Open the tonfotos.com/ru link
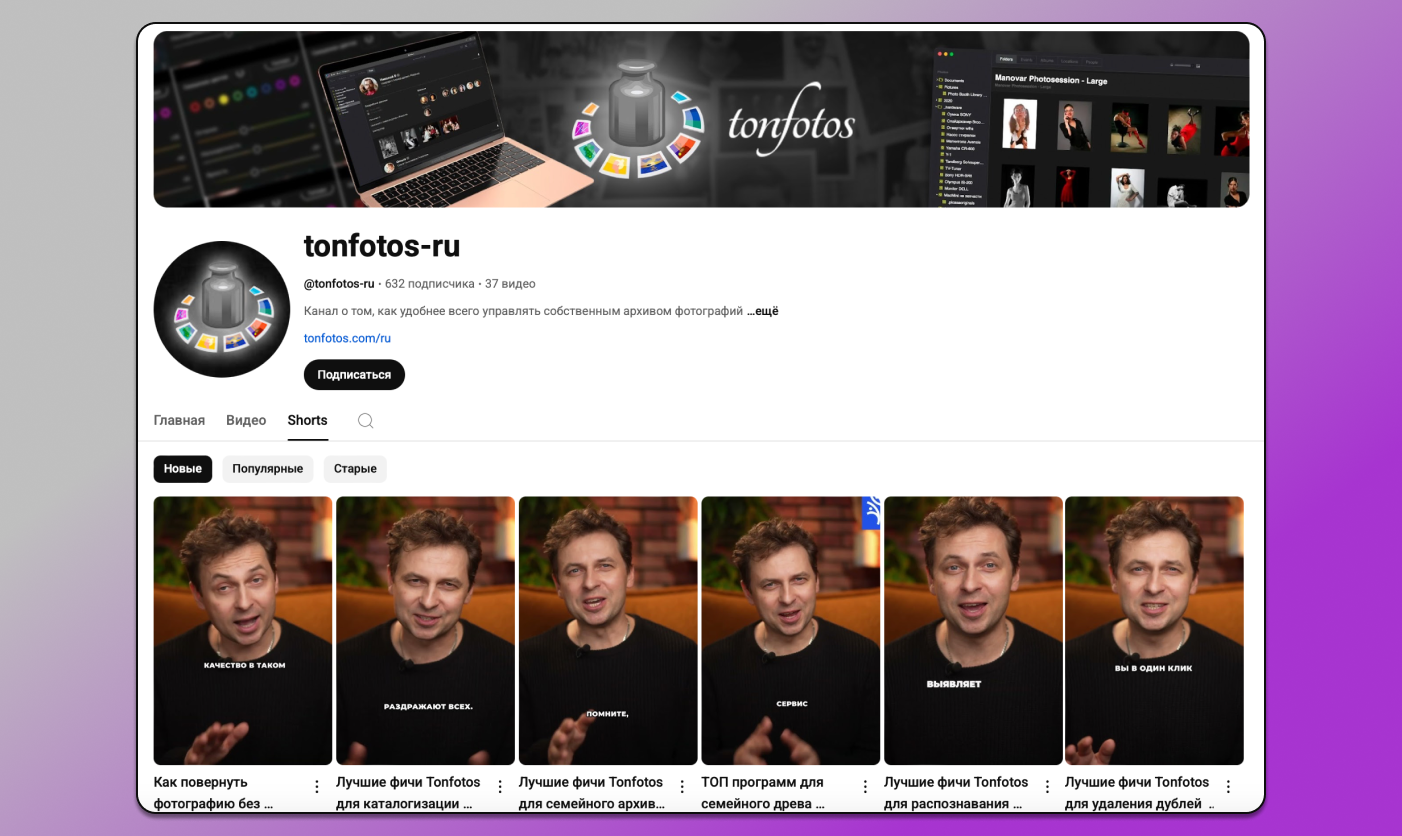Viewport: 1402px width, 836px height. tap(347, 338)
